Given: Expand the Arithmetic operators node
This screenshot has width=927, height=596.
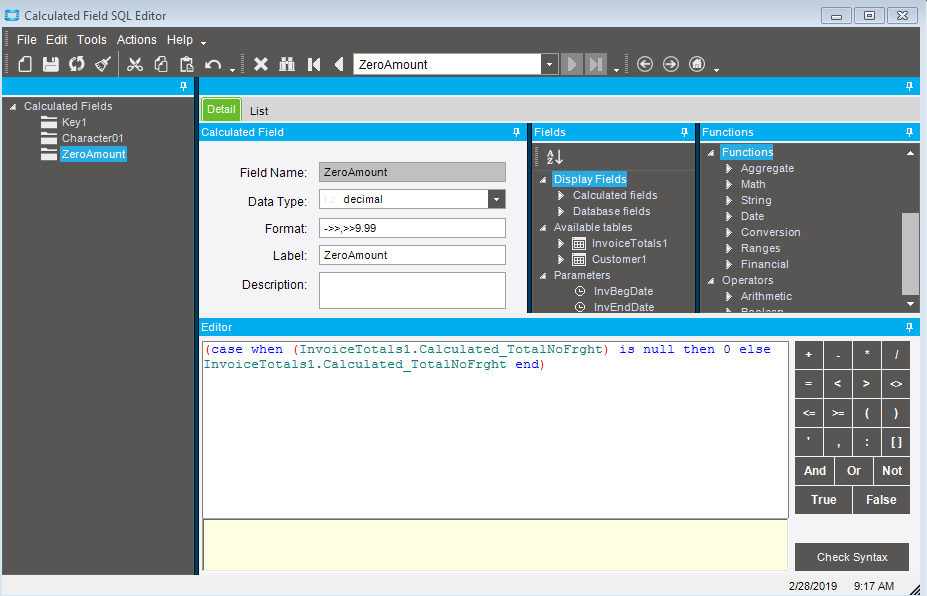Looking at the screenshot, I should [729, 296].
